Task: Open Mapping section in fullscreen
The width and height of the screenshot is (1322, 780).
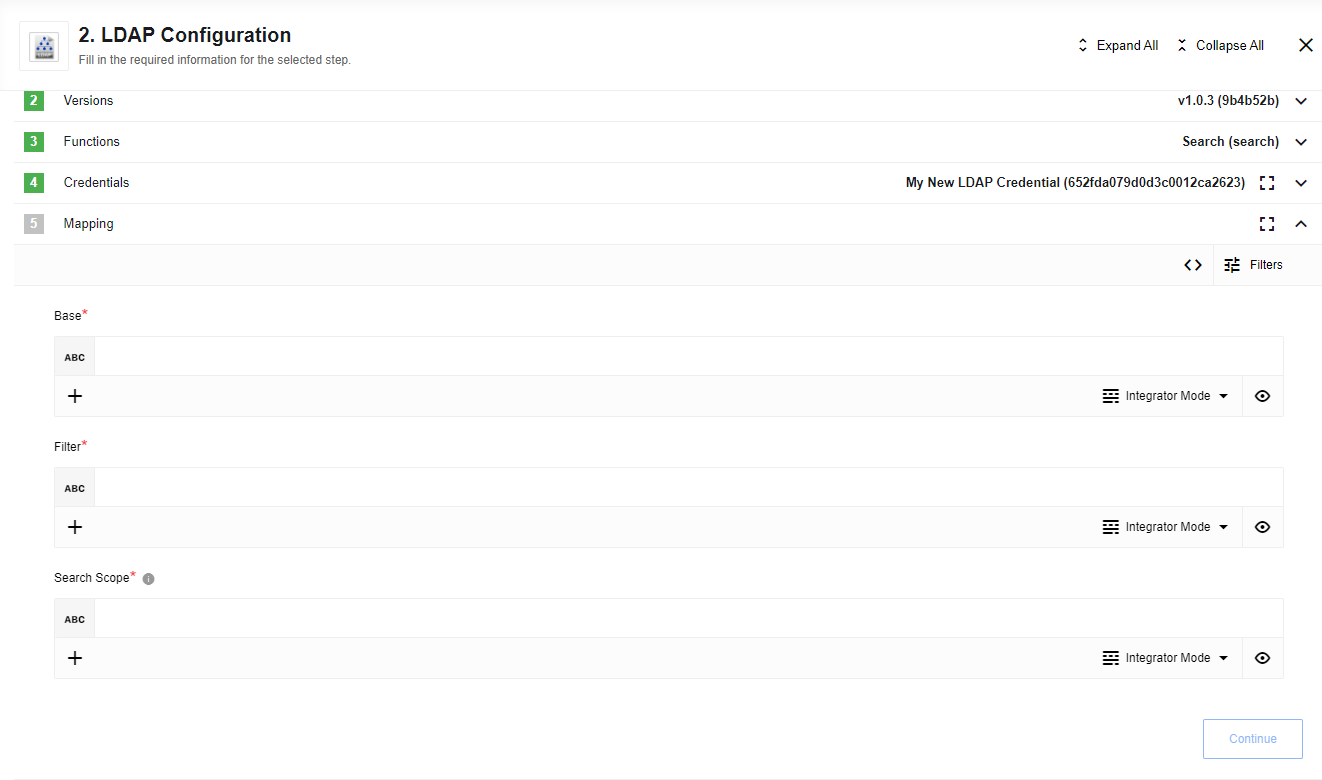Action: tap(1267, 224)
